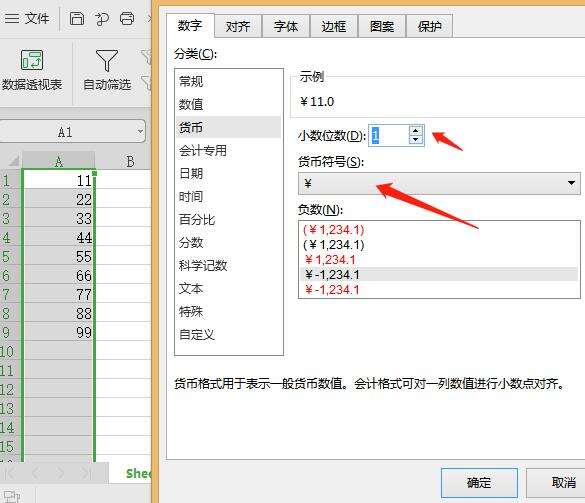585x503 pixels.
Task: Click the 自动筛选 filter icon
Action: coord(107,60)
